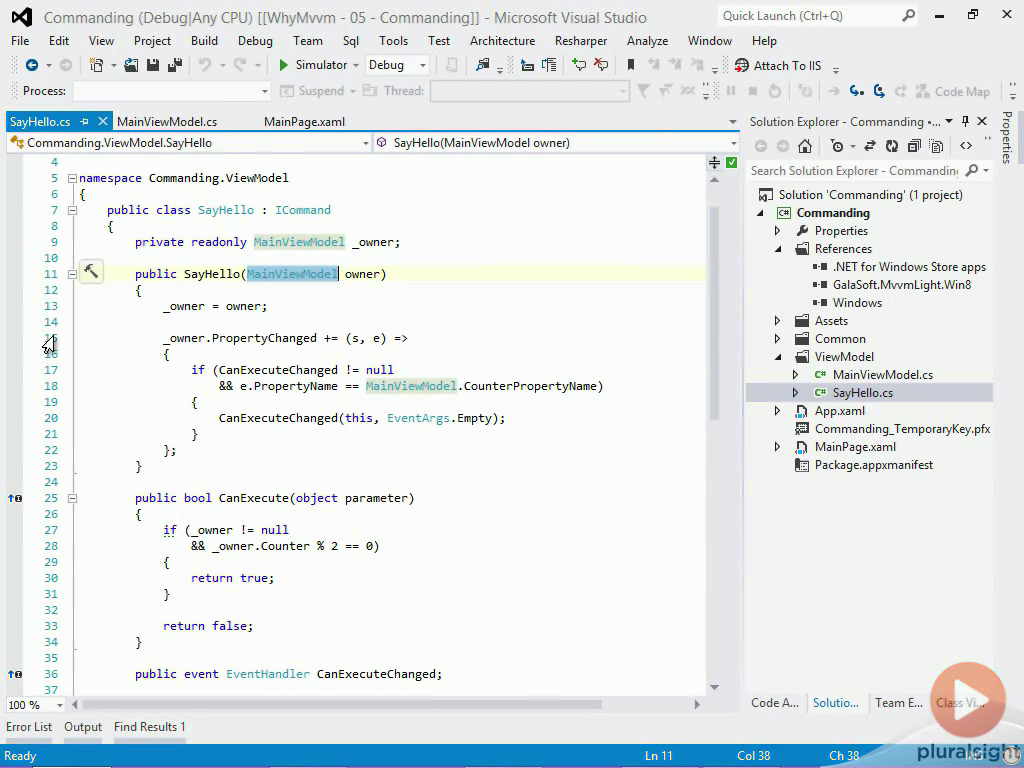The height and width of the screenshot is (768, 1024).
Task: Open the Resharper menu
Action: pyautogui.click(x=581, y=40)
